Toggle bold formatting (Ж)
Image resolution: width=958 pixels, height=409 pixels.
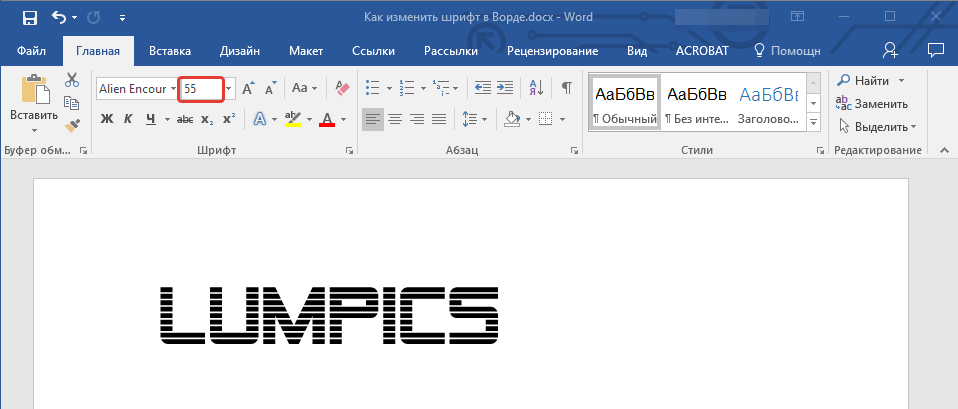(x=107, y=120)
